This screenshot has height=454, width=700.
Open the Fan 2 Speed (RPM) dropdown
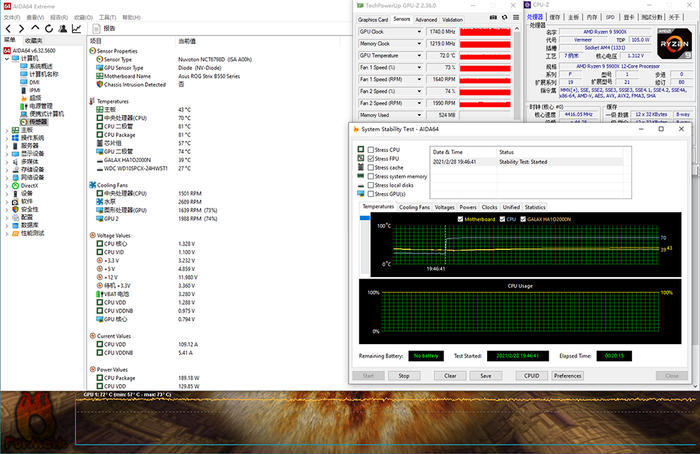(x=419, y=103)
